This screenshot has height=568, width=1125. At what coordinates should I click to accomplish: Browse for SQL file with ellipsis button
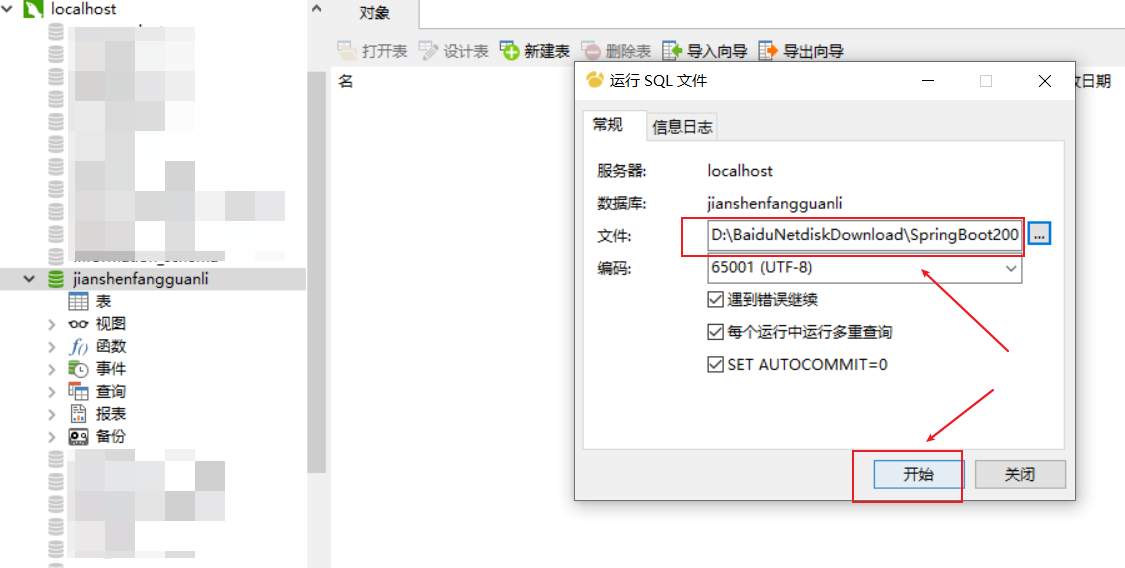(x=1039, y=234)
